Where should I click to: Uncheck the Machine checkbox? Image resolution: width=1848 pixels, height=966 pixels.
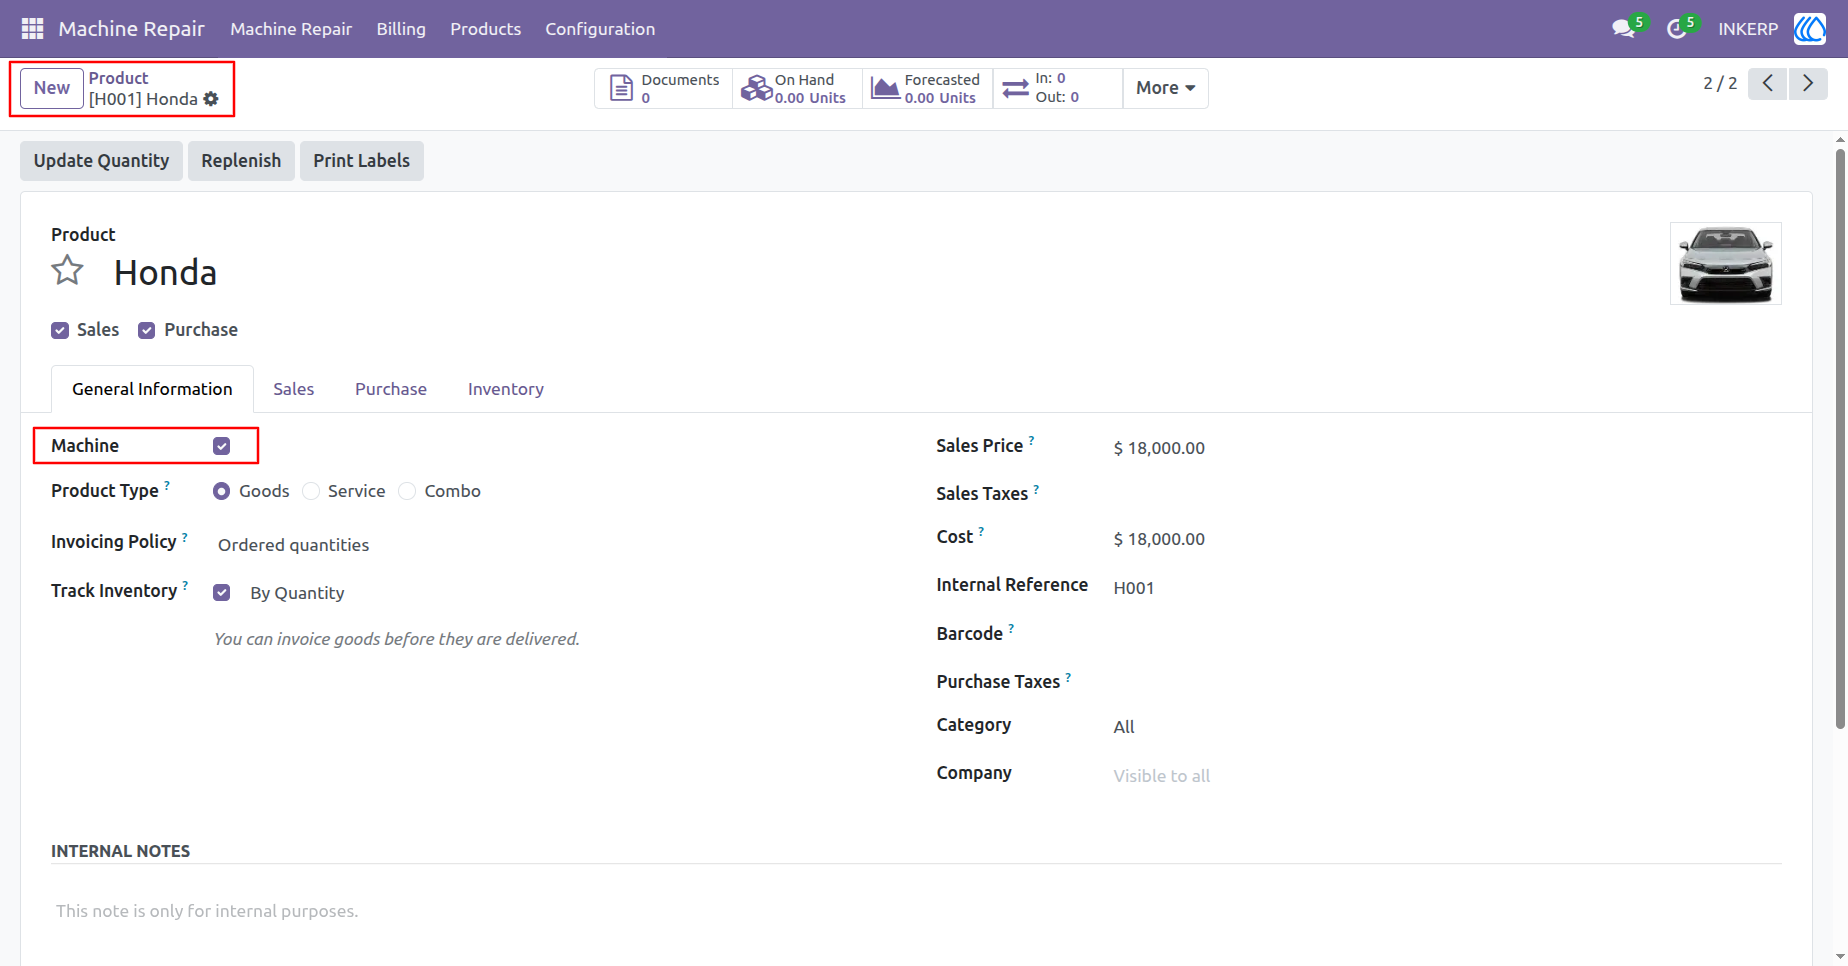click(x=222, y=446)
